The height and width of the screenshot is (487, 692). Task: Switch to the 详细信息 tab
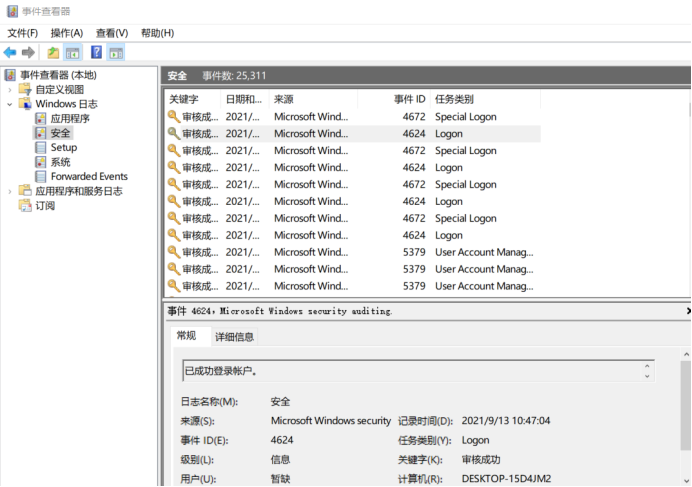coord(234,337)
